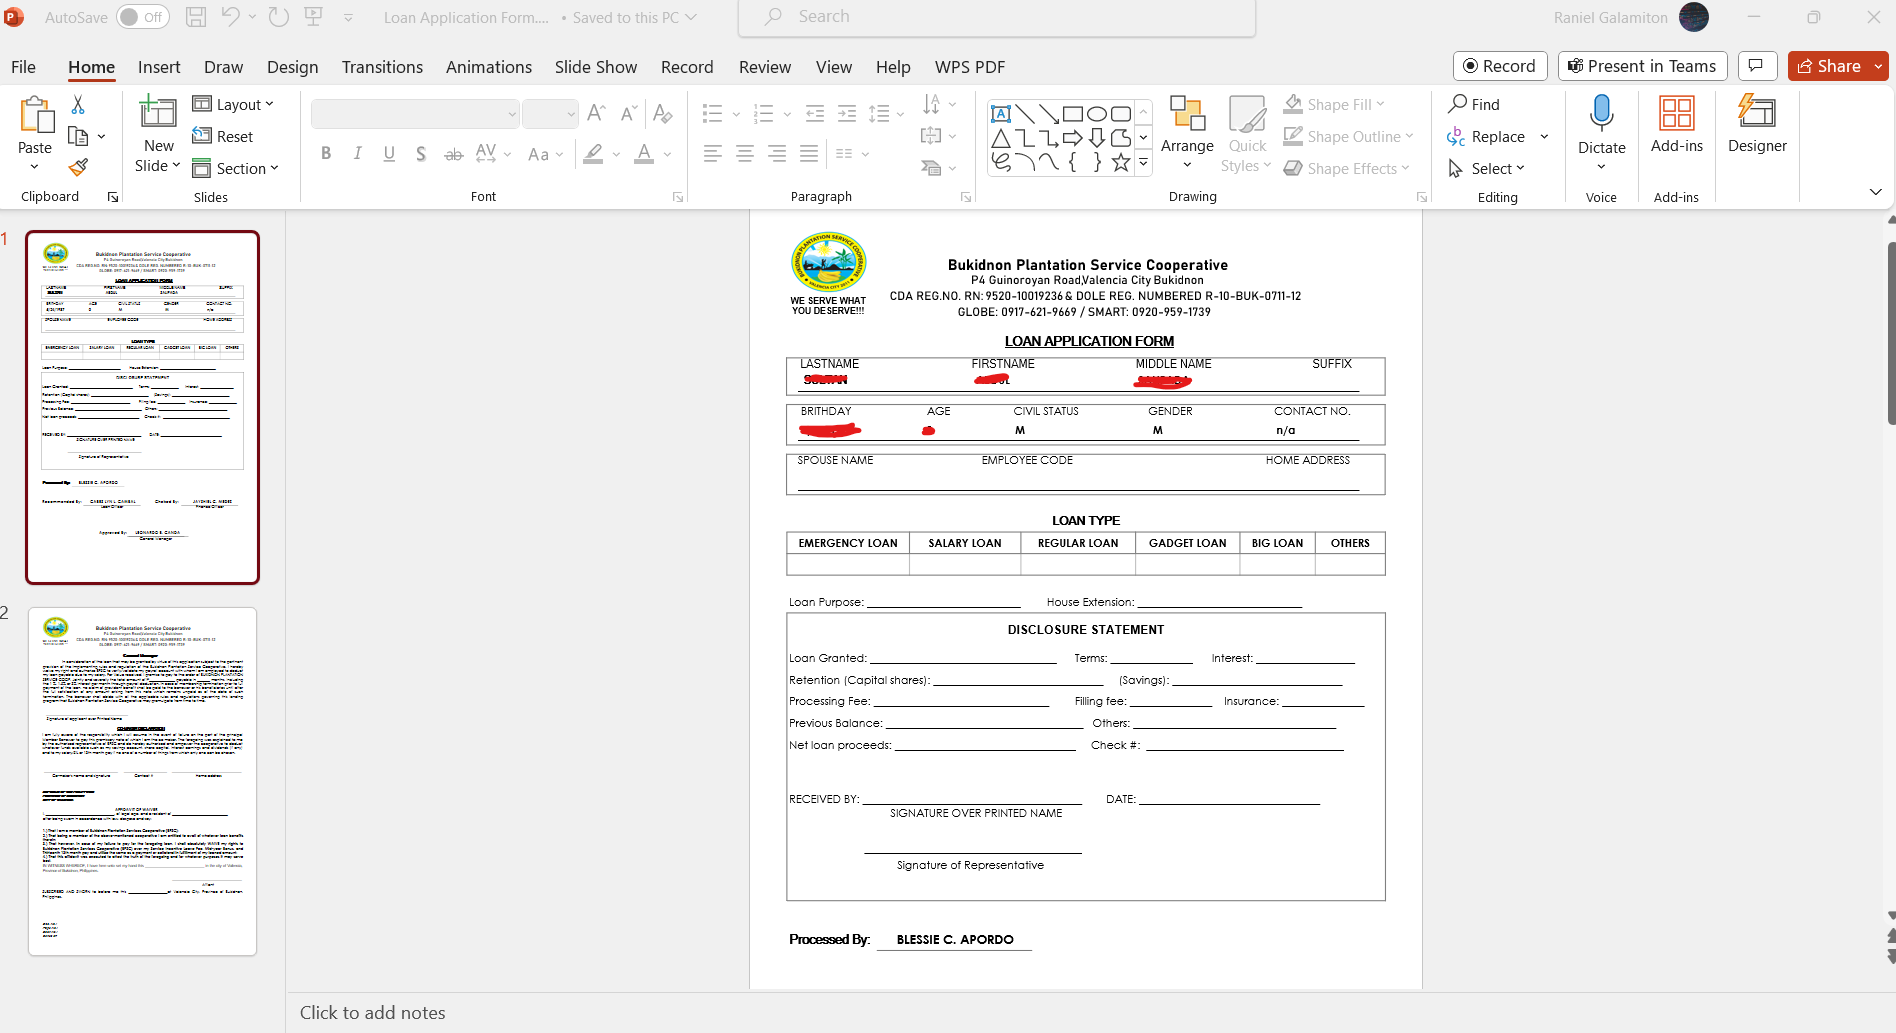Expand the Section dropdown menu
This screenshot has height=1033, width=1896.
pyautogui.click(x=236, y=168)
